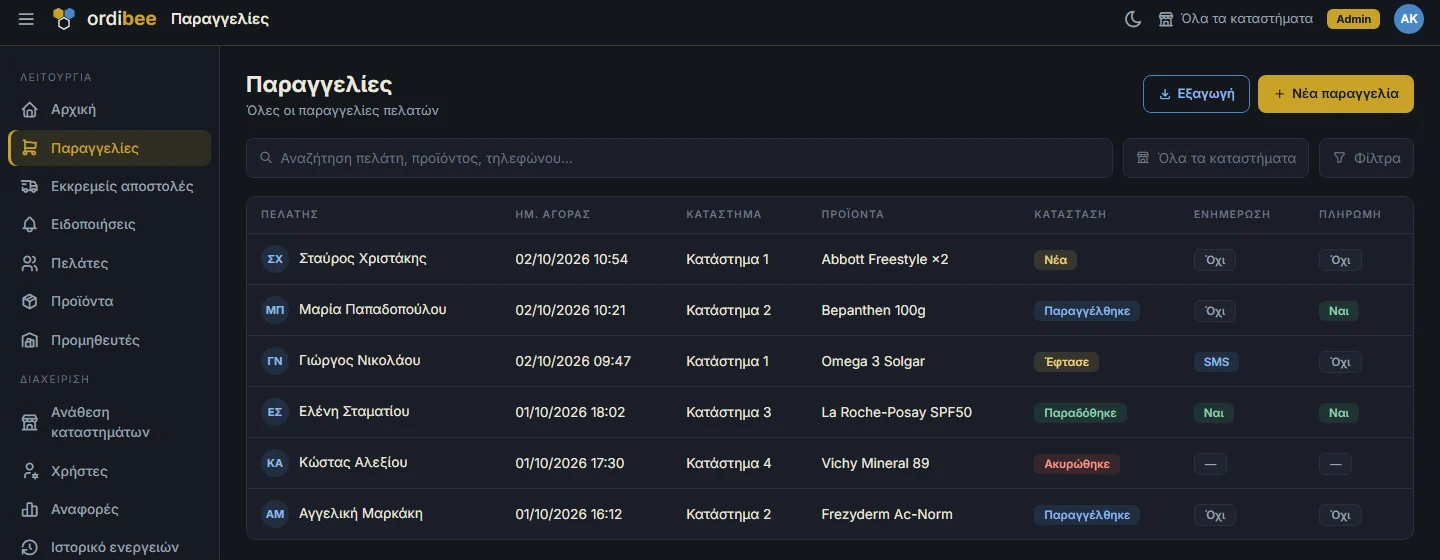Screen dimensions: 1440x560
Task: Click the truck icon for pending shipments
Action: pos(31,187)
